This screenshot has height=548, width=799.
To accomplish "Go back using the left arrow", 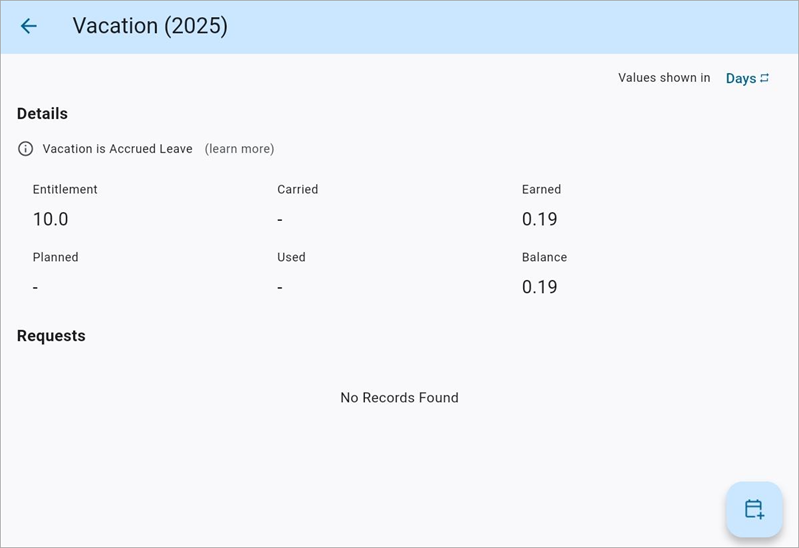I will [x=29, y=26].
